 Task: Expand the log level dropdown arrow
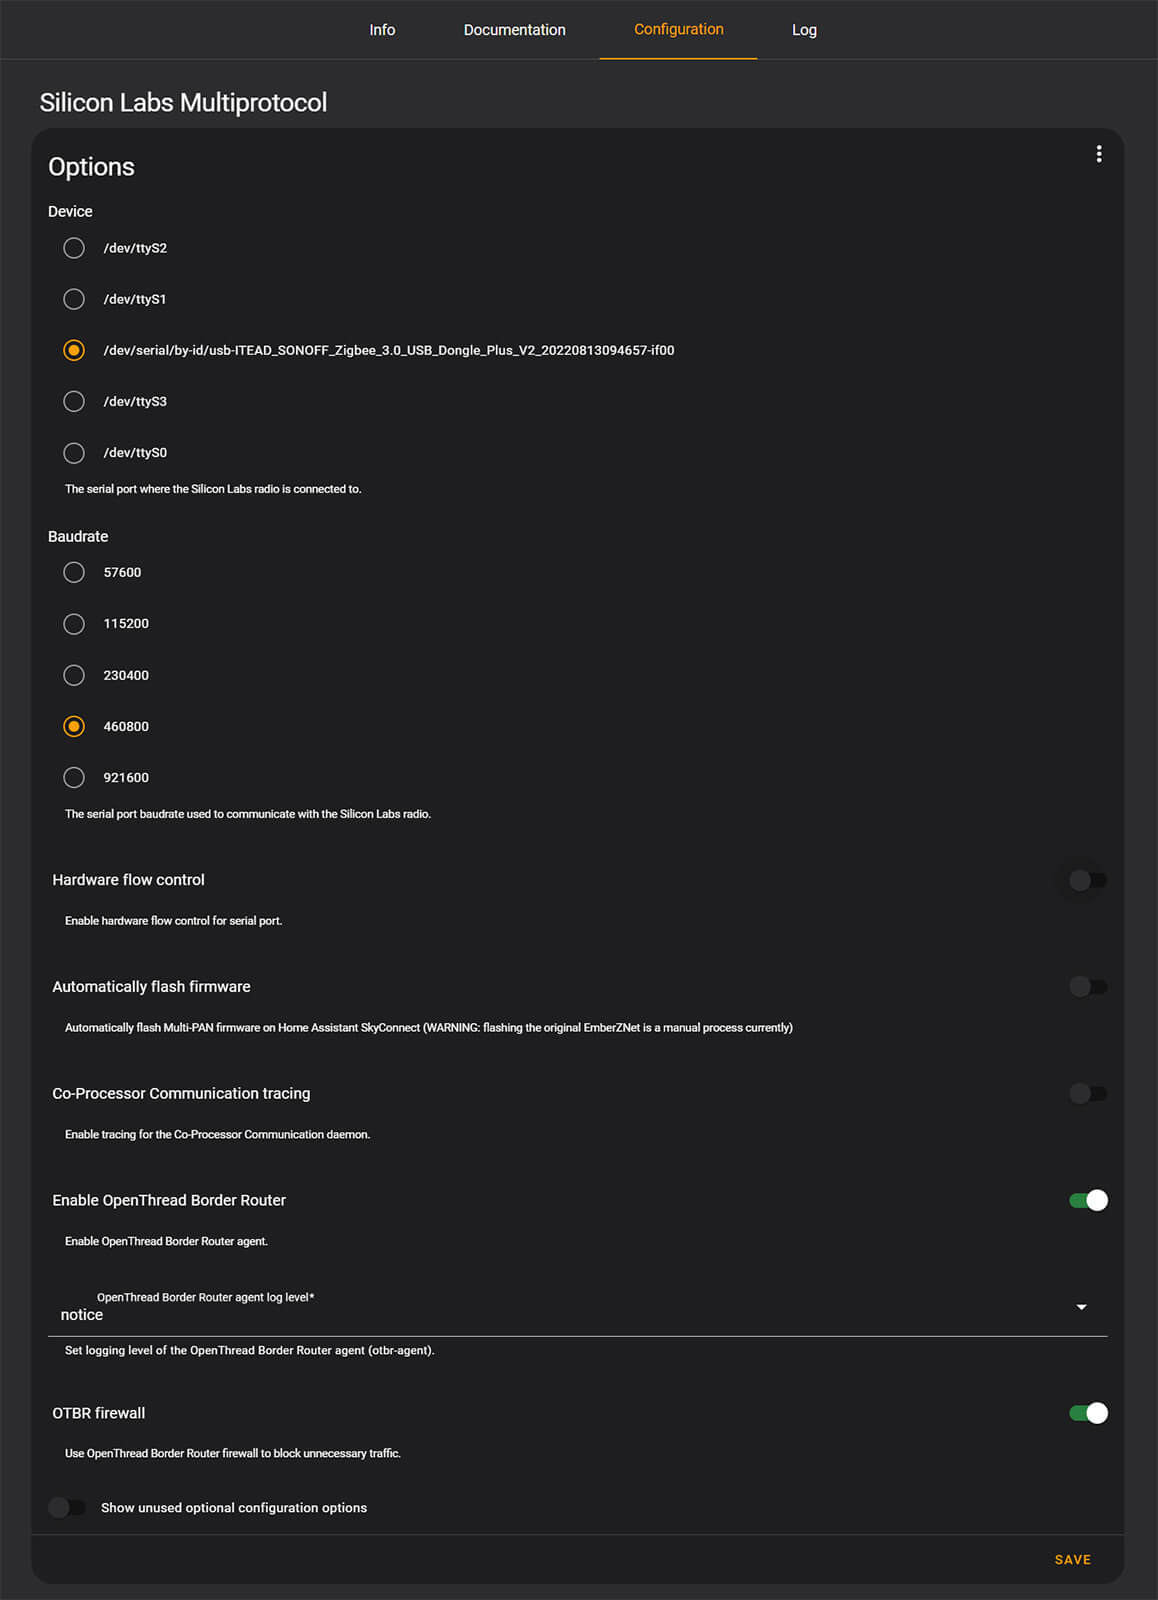pos(1081,1307)
